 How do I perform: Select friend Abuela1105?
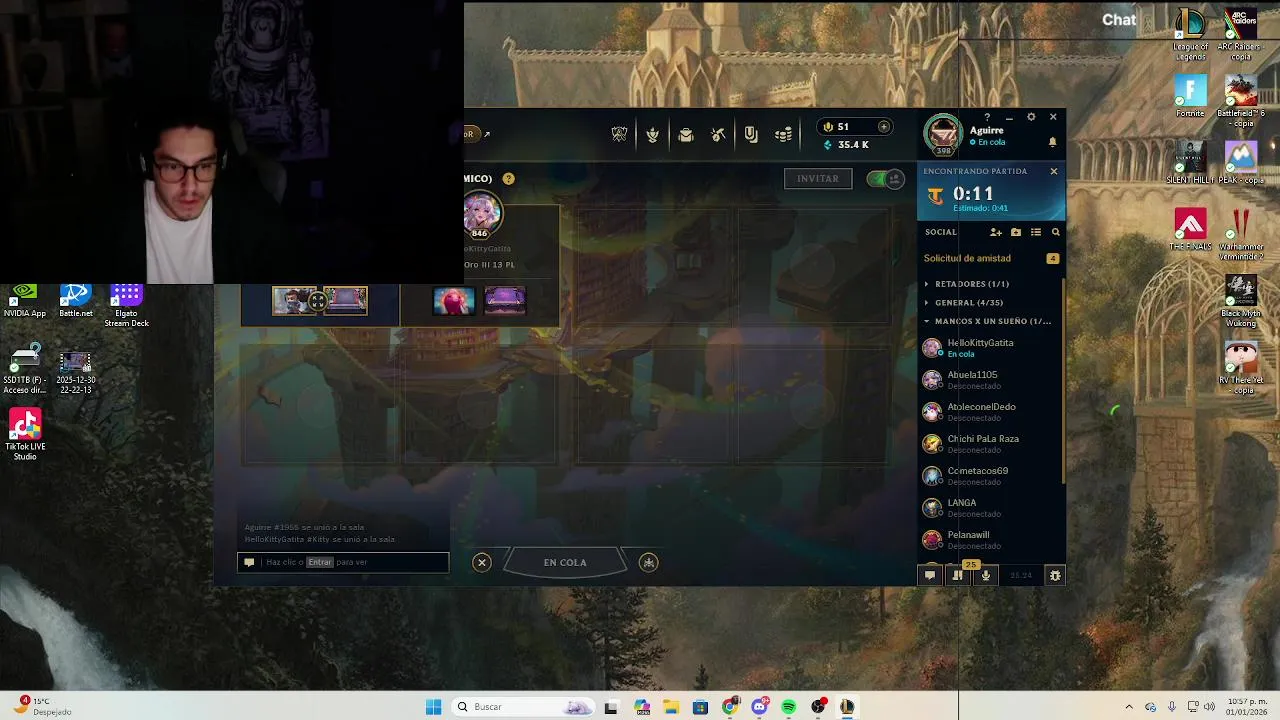989,379
